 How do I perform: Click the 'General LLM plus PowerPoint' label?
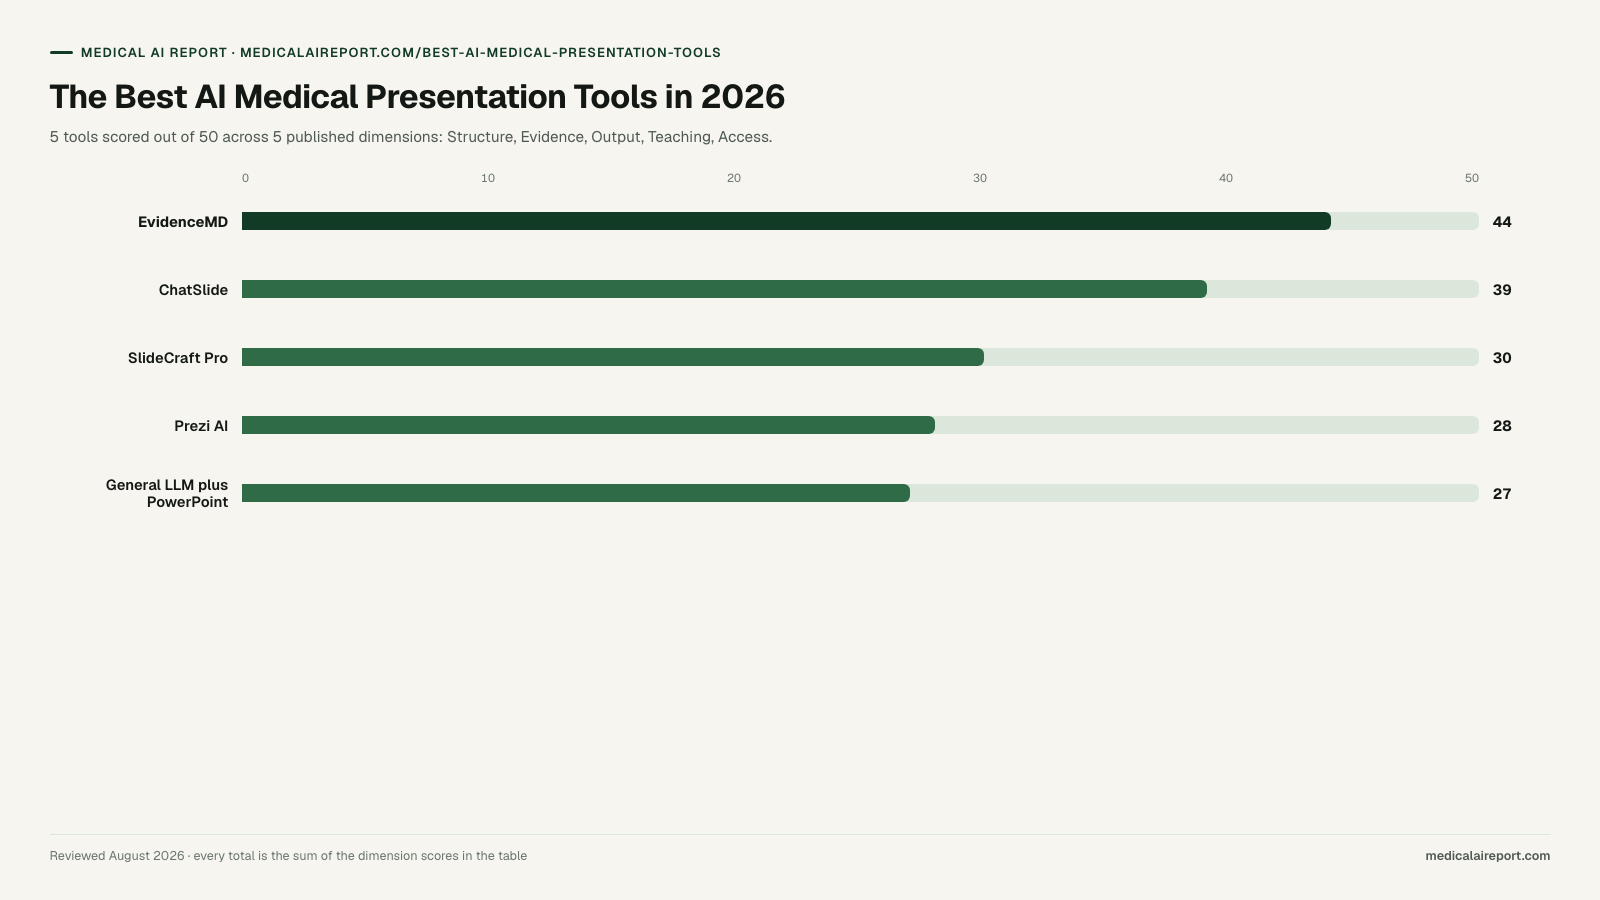(167, 494)
